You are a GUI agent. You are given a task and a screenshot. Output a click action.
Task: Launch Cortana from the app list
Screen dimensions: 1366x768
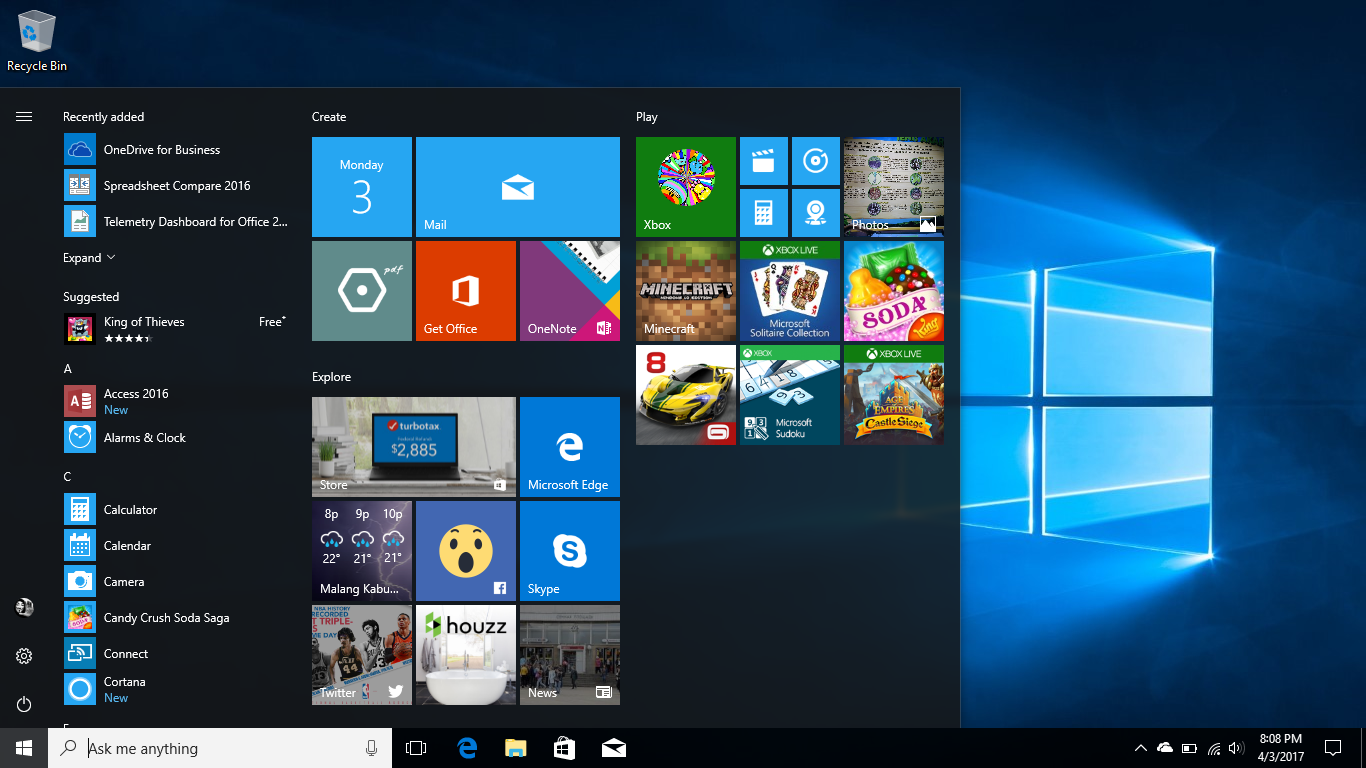tap(178, 689)
